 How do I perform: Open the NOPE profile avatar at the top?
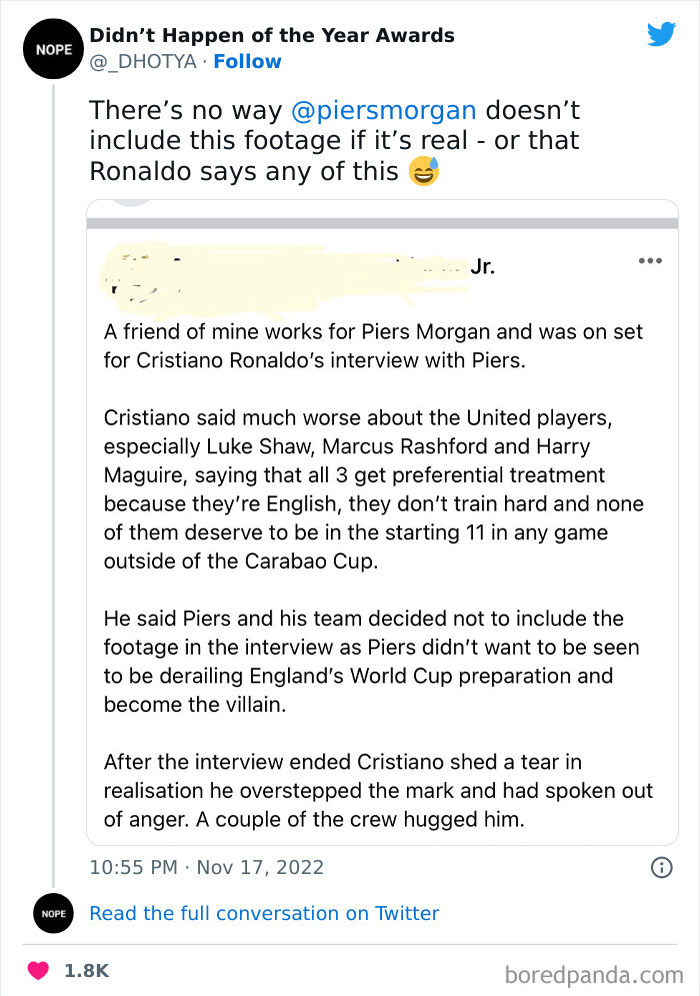[x=52, y=48]
